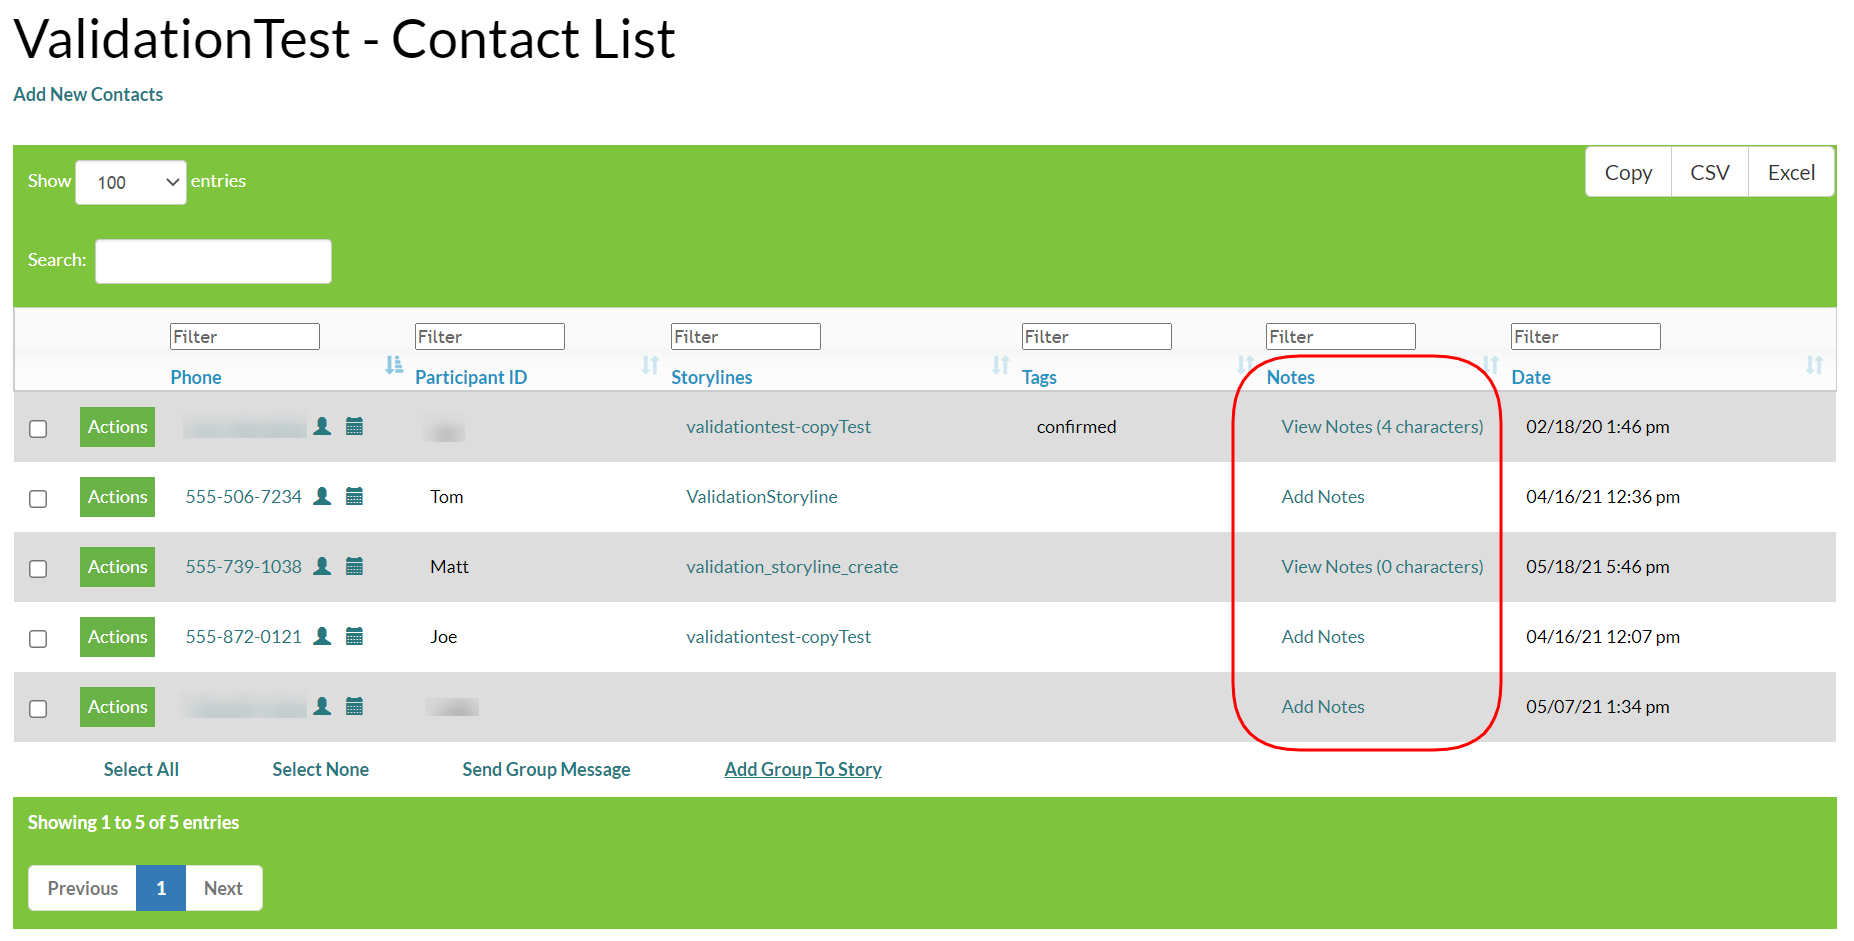Open the Actions menu for Tom

click(x=116, y=497)
